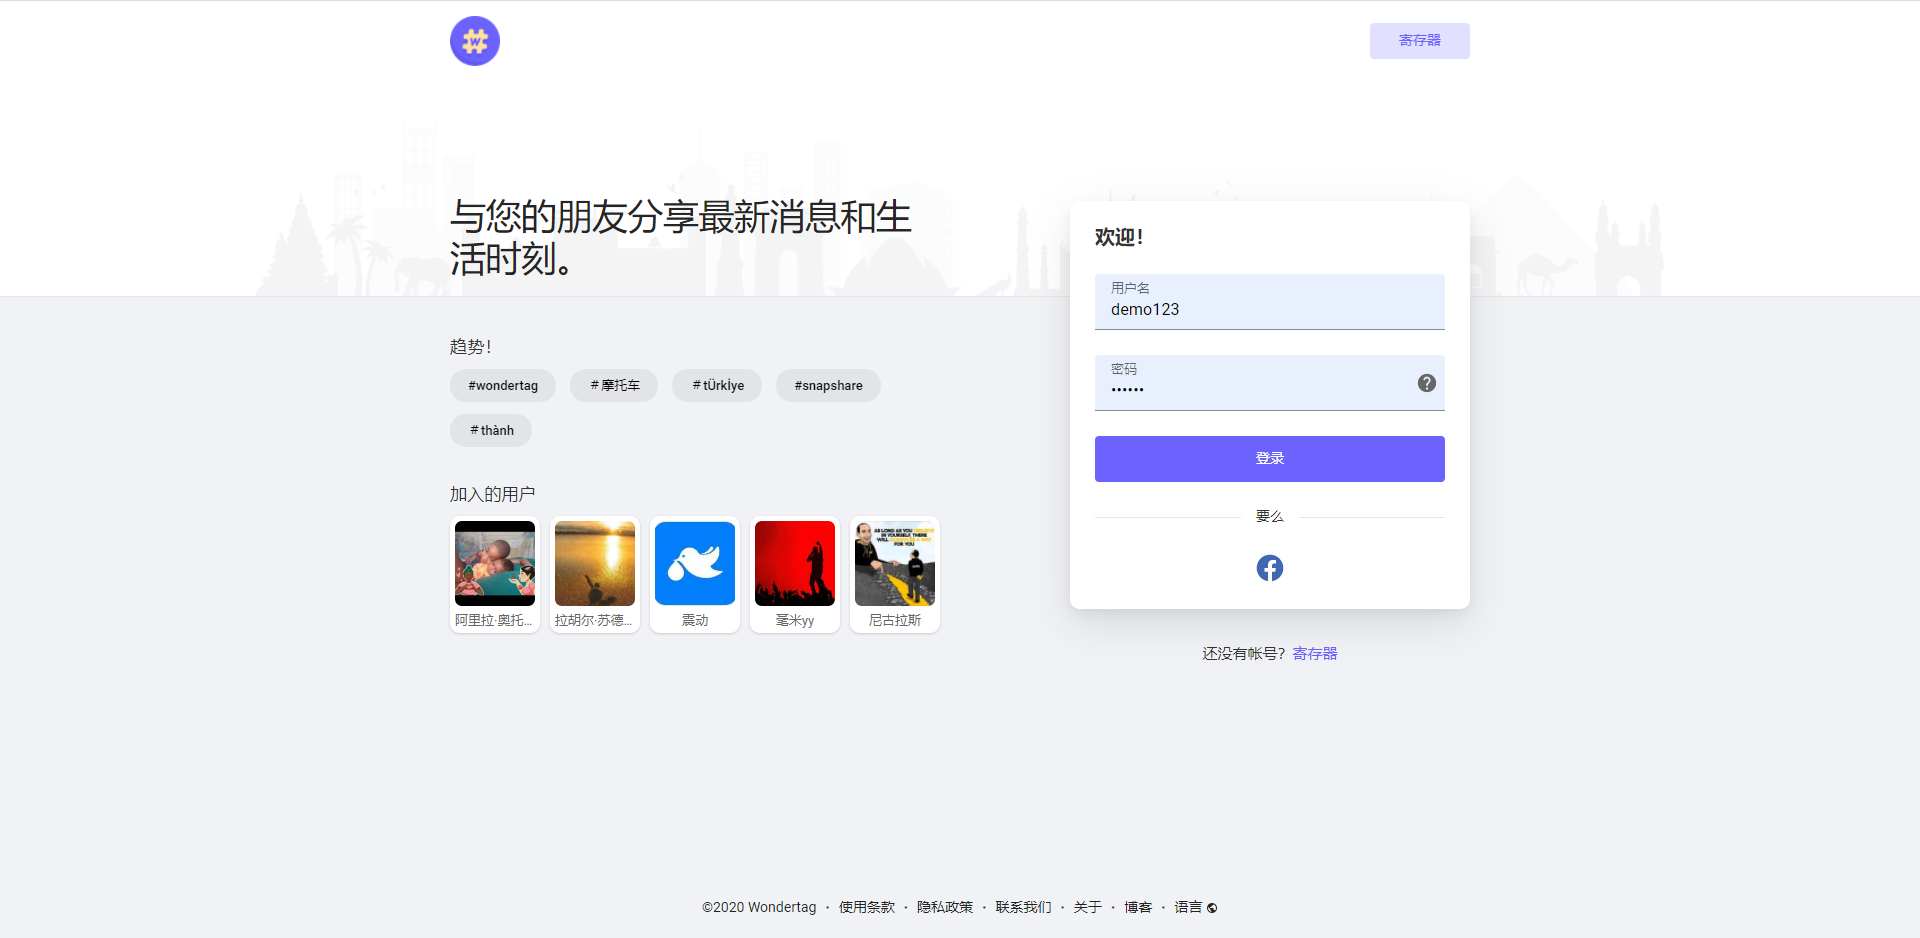Click the 寄存器 link next to 还没有帐号?
Image resolution: width=1920 pixels, height=938 pixels.
tap(1314, 653)
